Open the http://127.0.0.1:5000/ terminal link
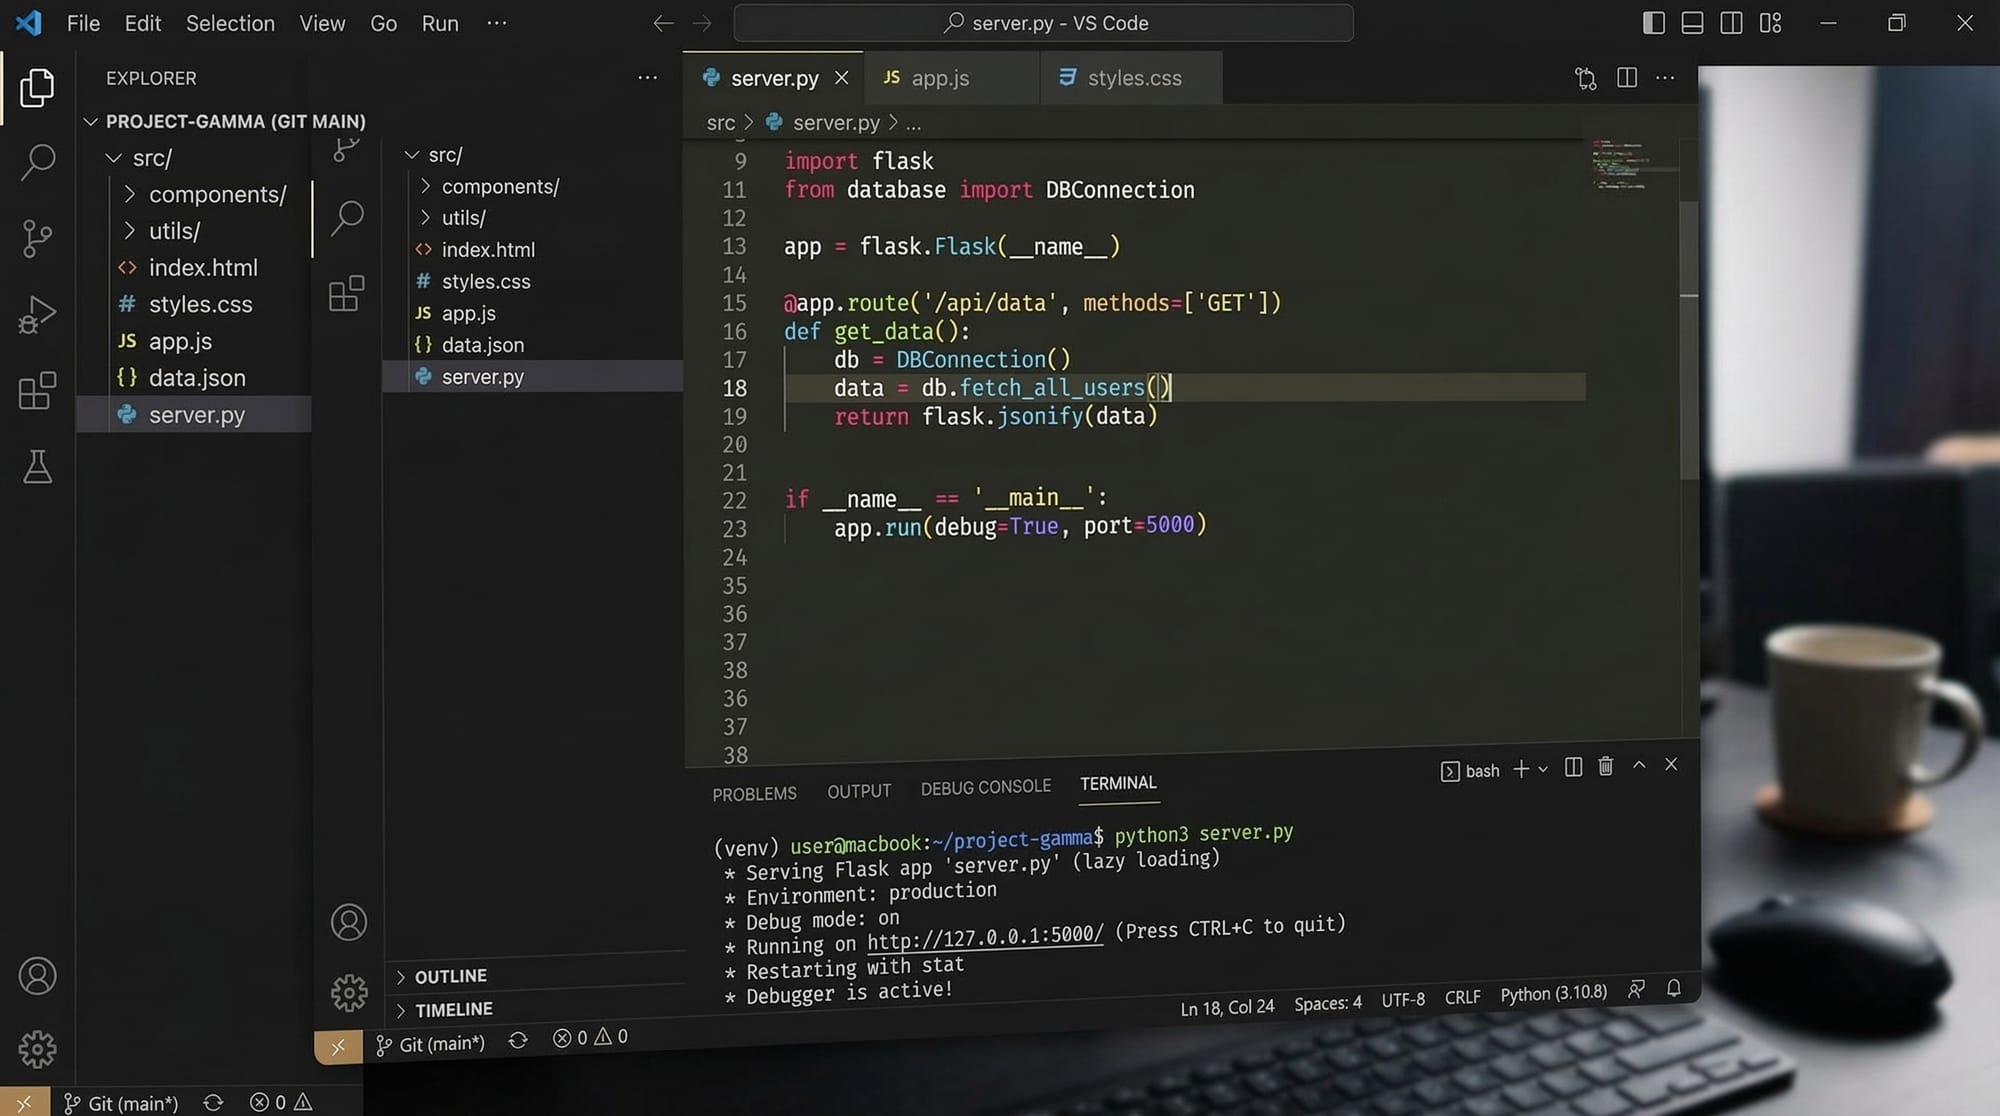2000x1116 pixels. (x=984, y=938)
